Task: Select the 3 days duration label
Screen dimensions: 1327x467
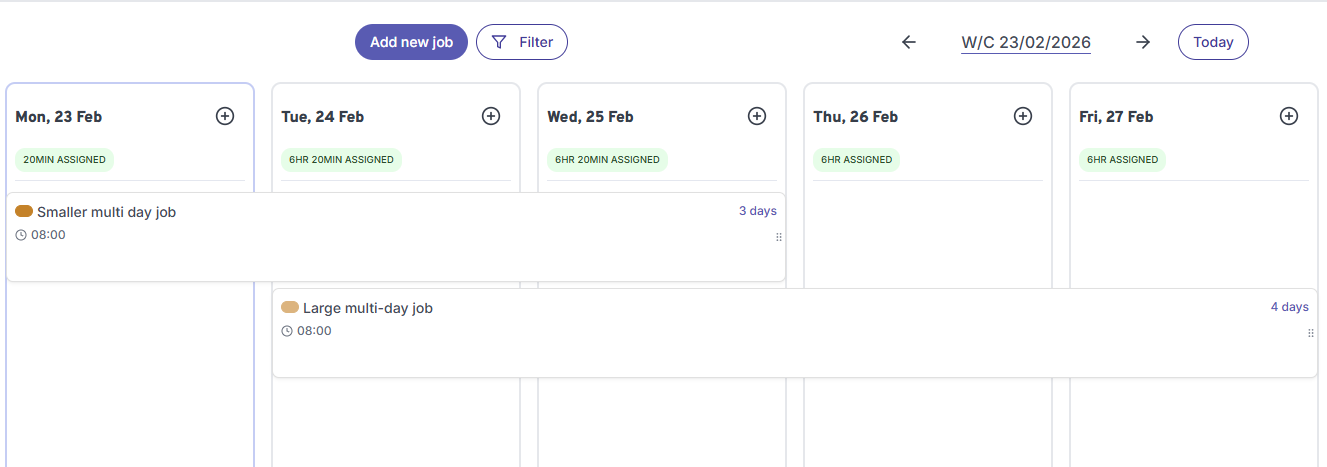Action: click(x=757, y=211)
